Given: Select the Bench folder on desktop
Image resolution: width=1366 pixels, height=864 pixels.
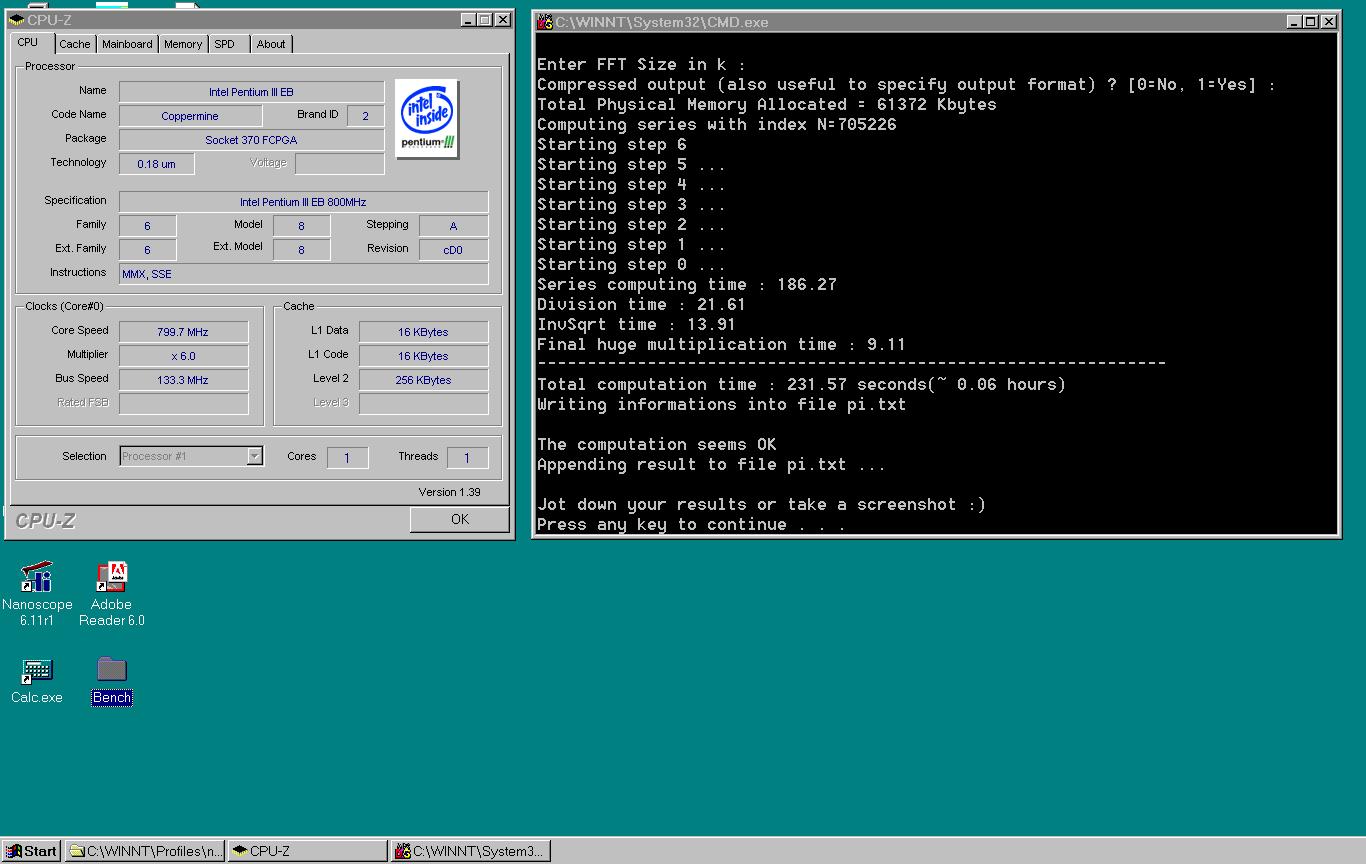Looking at the screenshot, I should click(x=112, y=680).
